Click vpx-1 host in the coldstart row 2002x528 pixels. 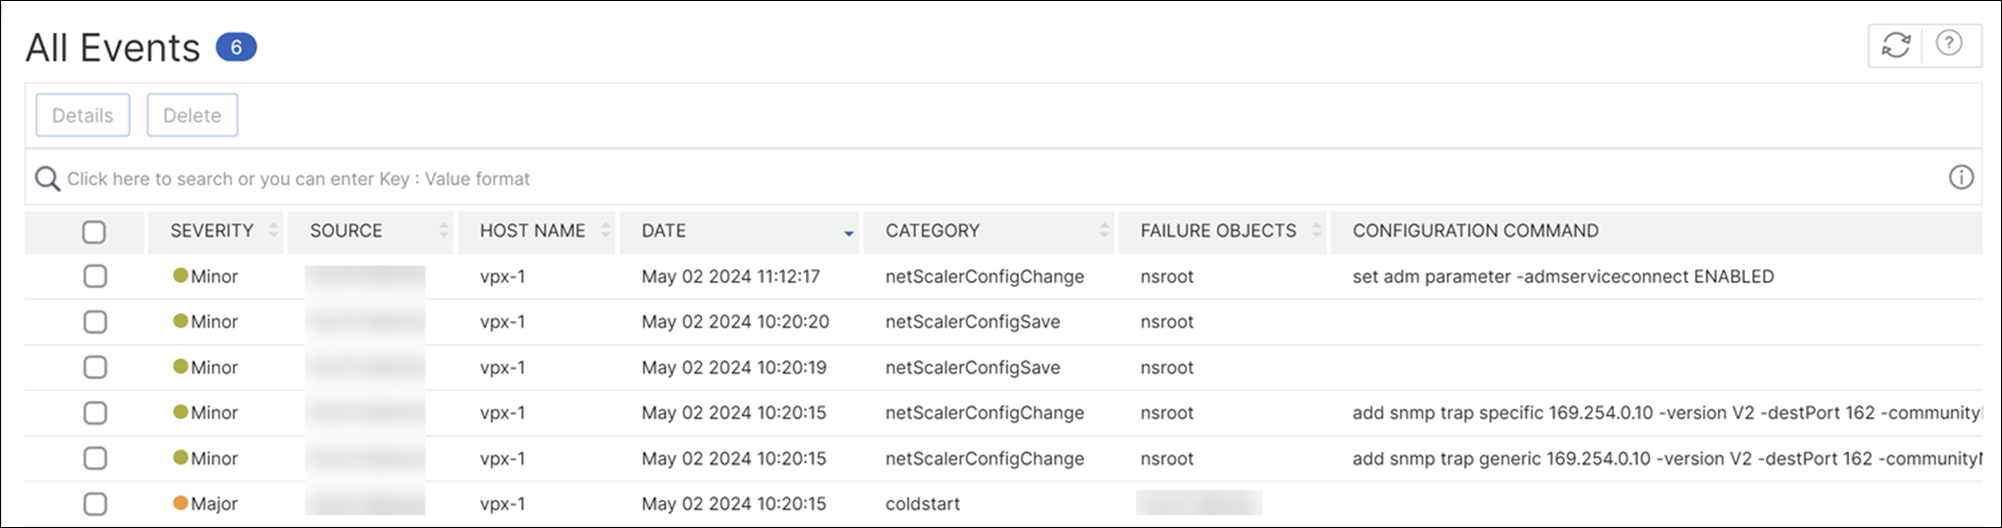tap(502, 504)
